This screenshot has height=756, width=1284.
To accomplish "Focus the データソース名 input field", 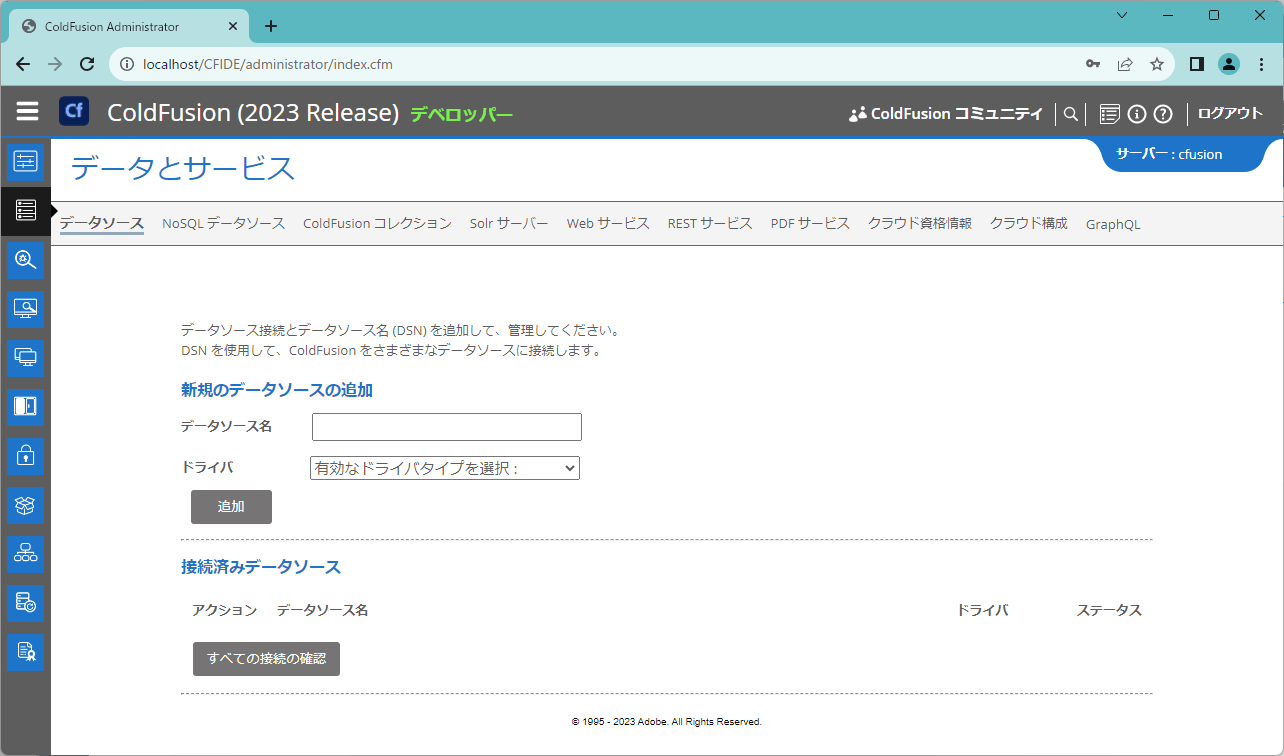I will click(447, 427).
